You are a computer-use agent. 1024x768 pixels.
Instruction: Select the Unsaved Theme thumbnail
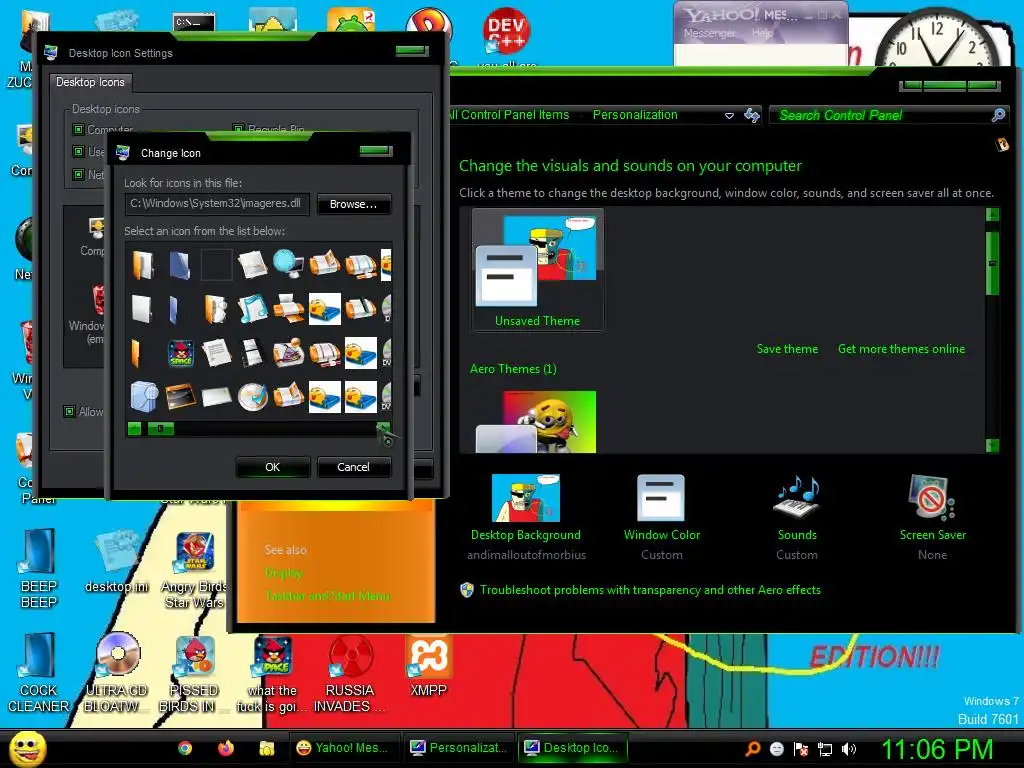coord(537,270)
